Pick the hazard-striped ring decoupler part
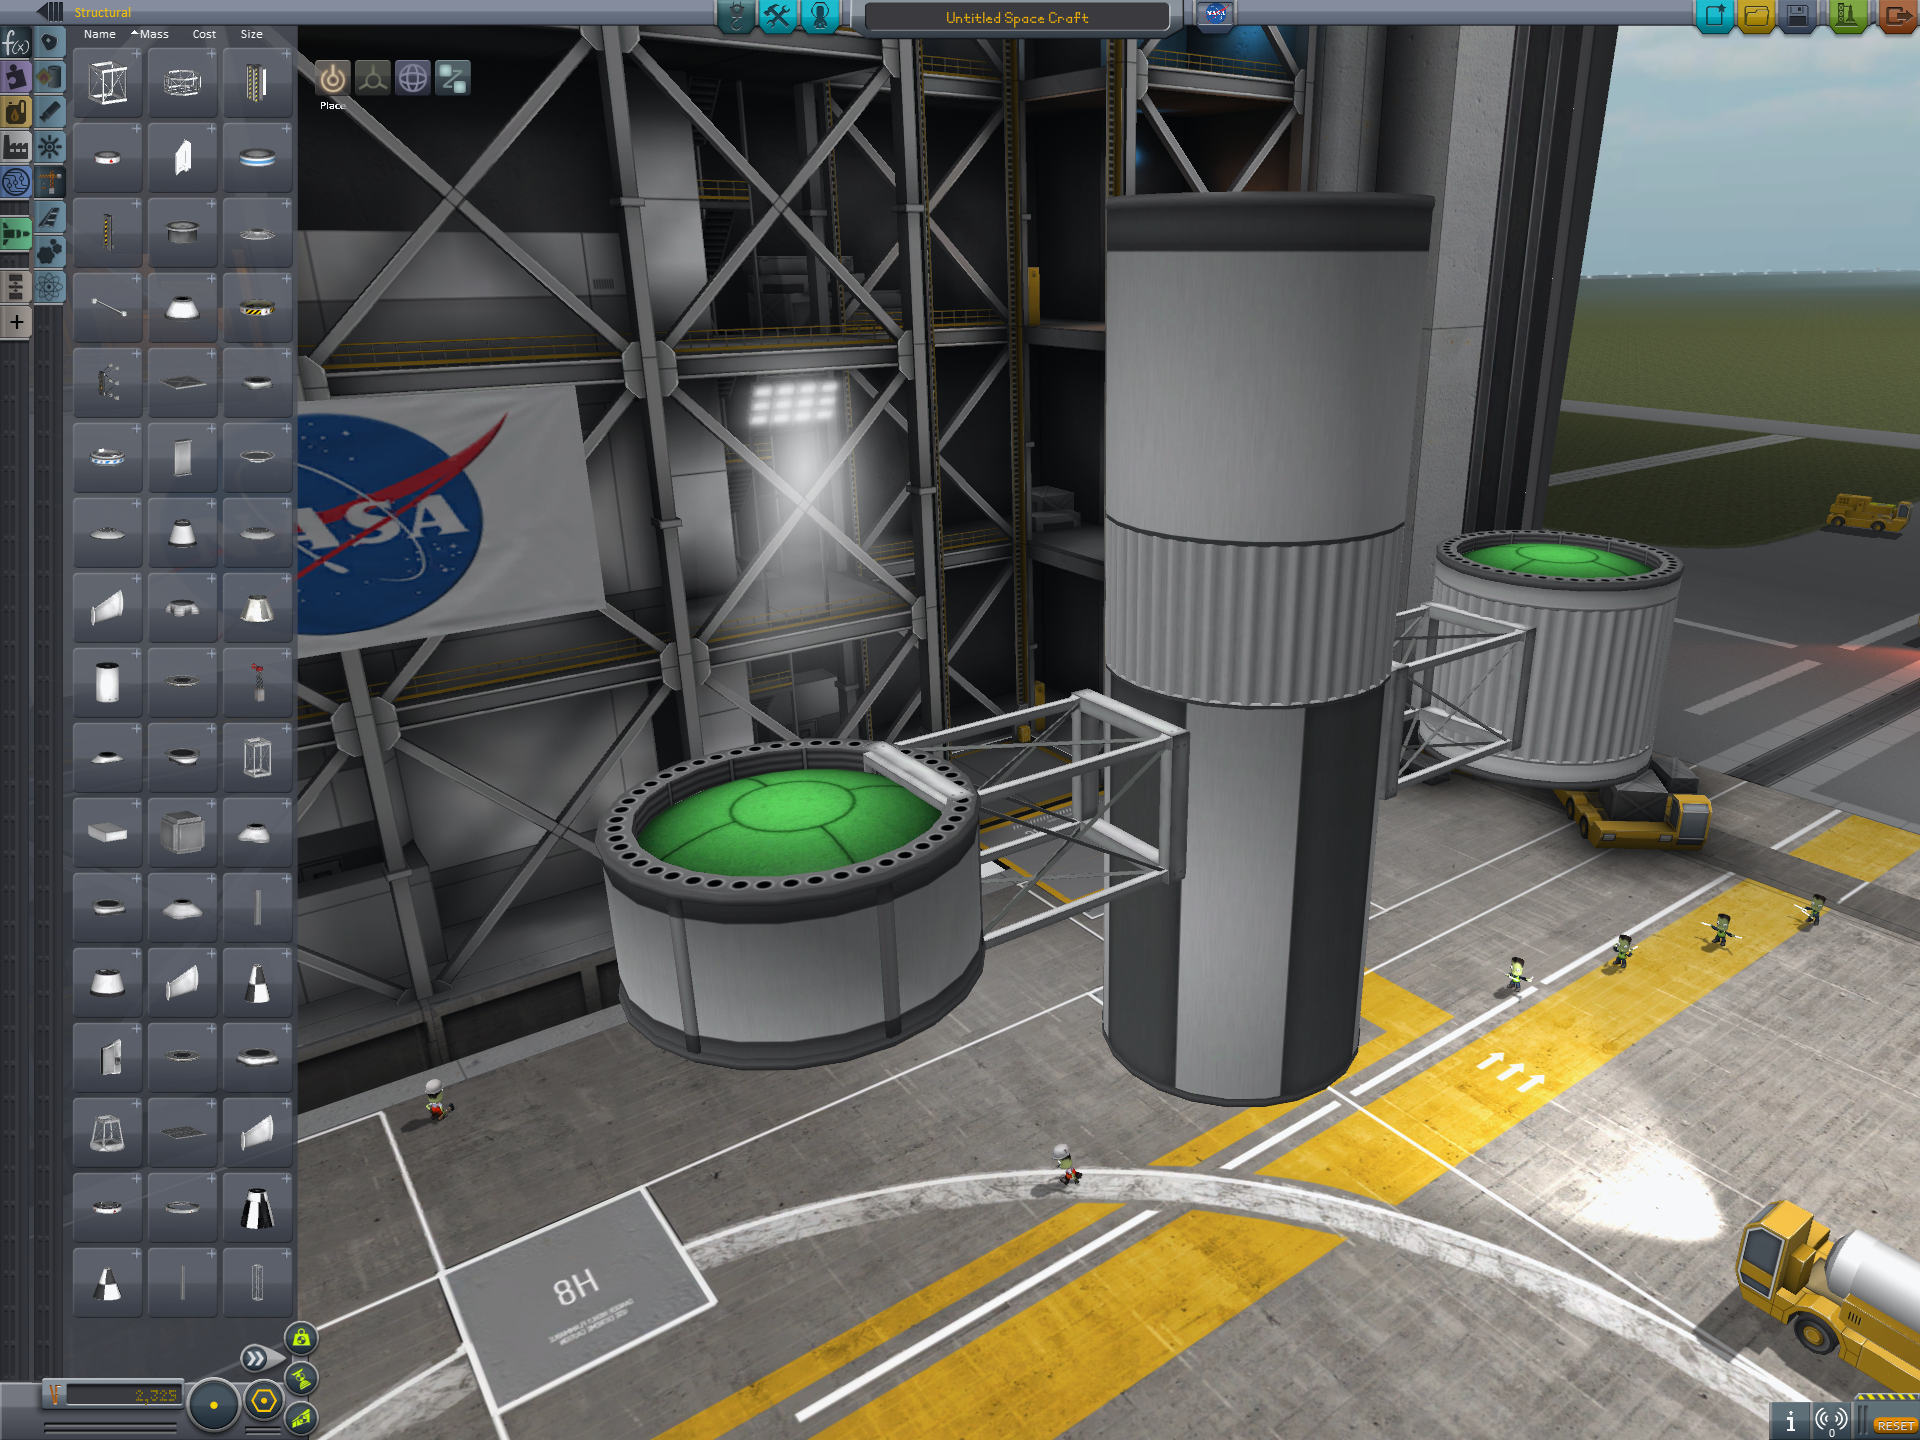The height and width of the screenshot is (1440, 1920). point(258,308)
